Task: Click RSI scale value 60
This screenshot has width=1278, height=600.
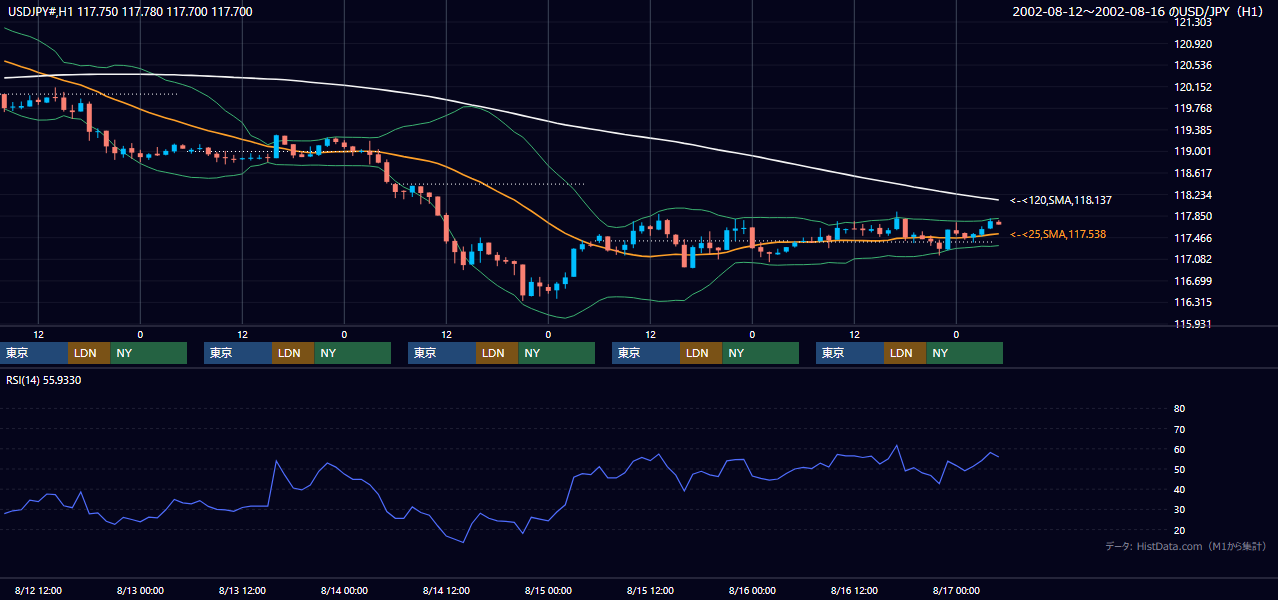Action: (1179, 449)
